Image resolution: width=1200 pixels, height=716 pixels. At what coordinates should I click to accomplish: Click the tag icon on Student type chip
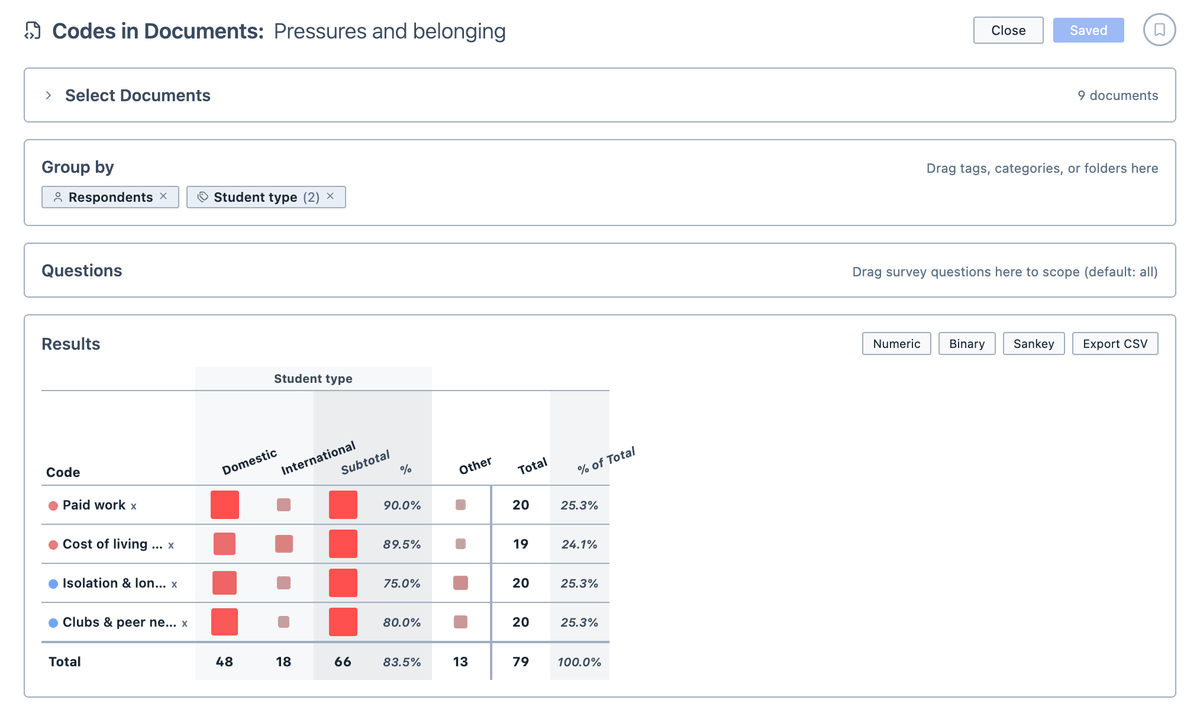203,197
